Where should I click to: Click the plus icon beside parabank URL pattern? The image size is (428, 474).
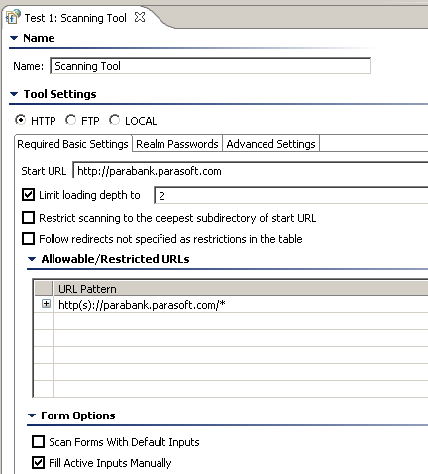46,304
